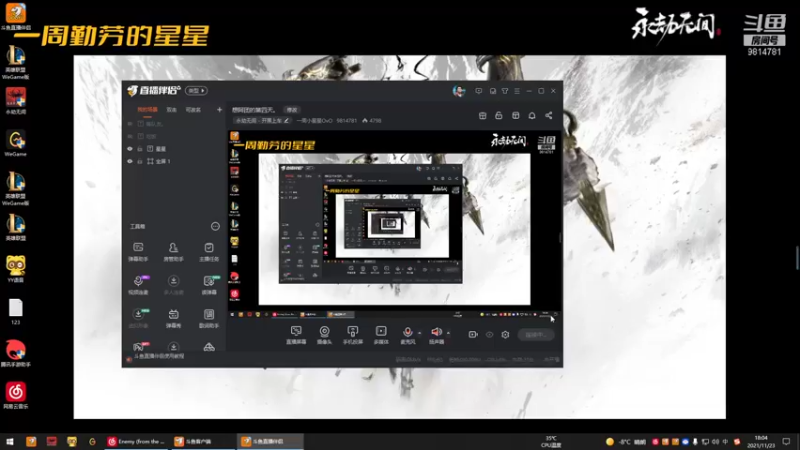800x450 pixels.
Task: Mute the 扬声器 speaker
Action: (436, 335)
